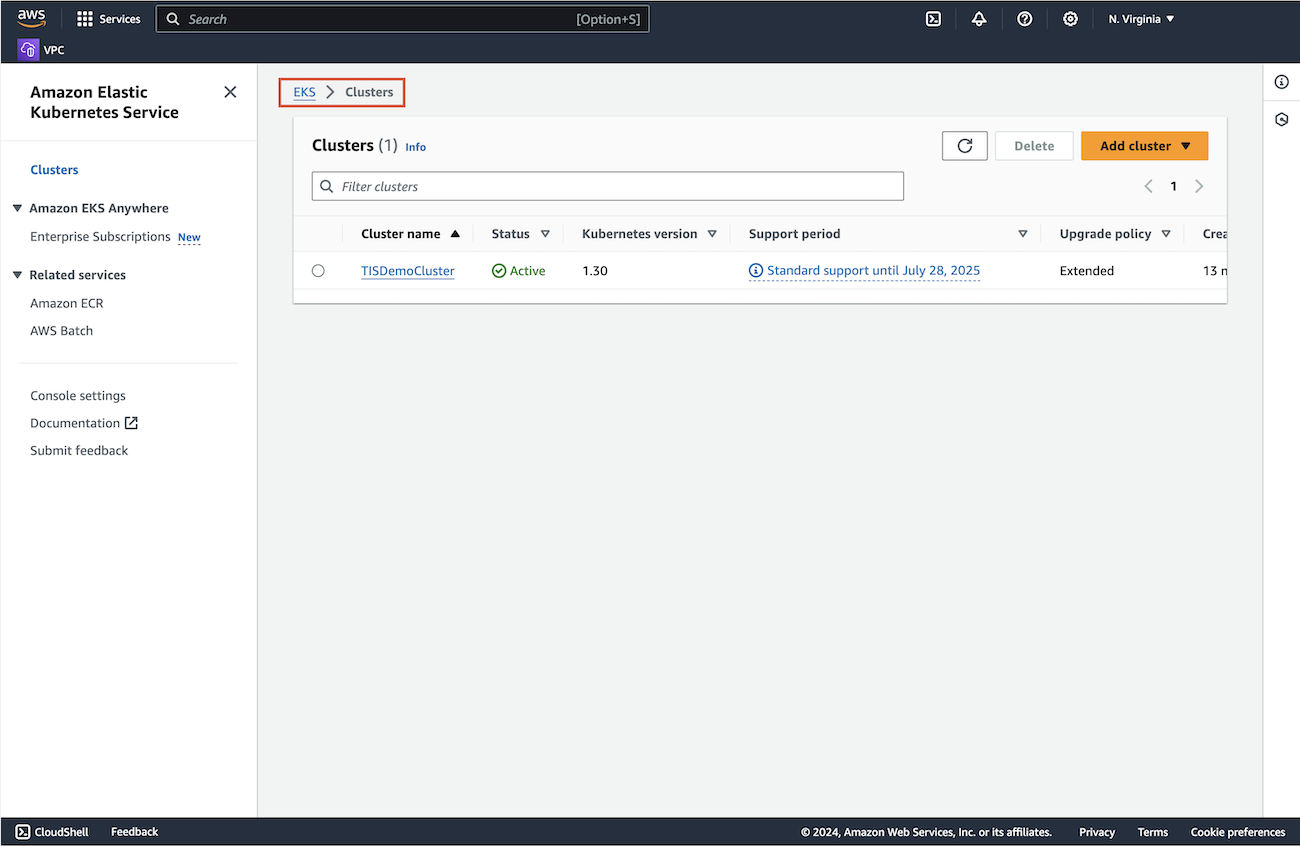Open the N. Virginia region dropdown
The width and height of the screenshot is (1300, 846).
click(x=1141, y=19)
